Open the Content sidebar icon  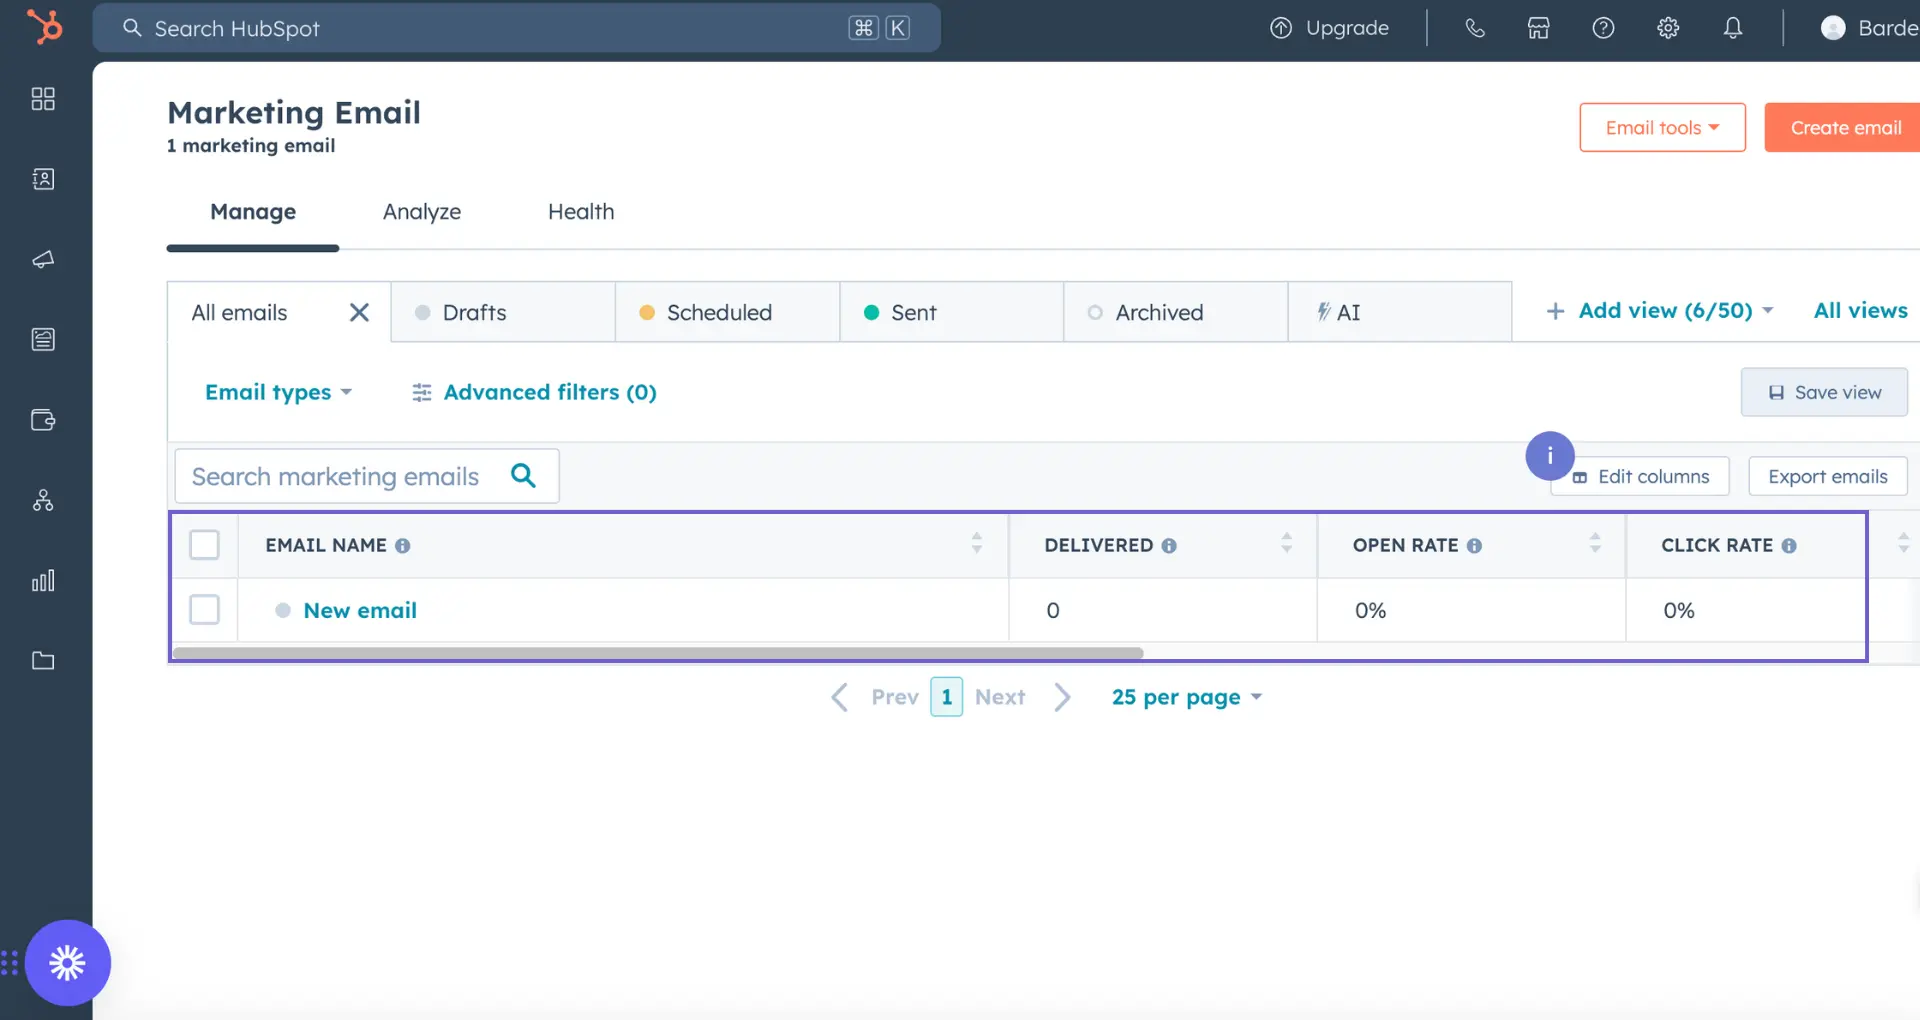coord(43,339)
